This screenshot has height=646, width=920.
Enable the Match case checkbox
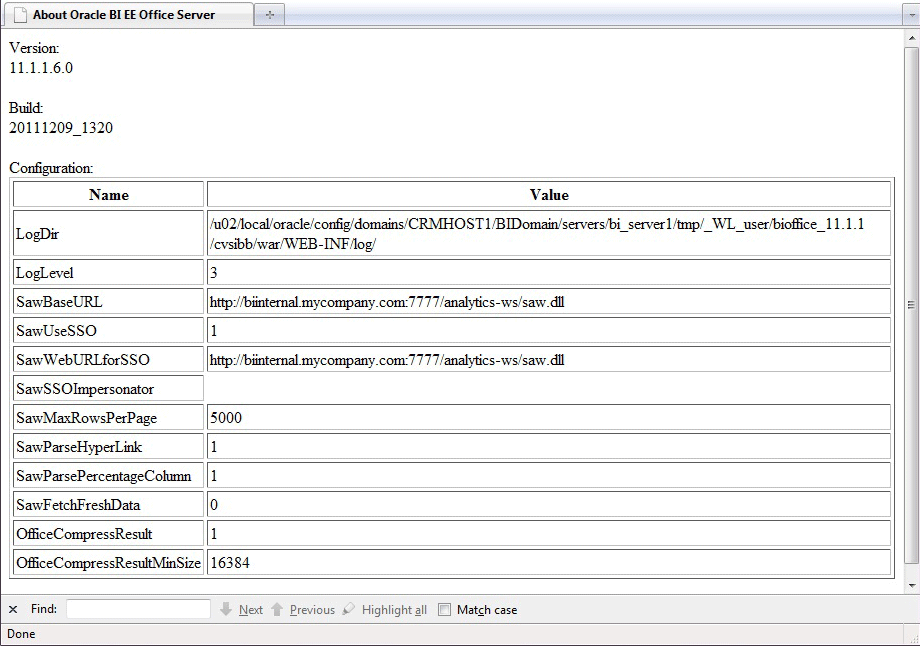[x=445, y=610]
